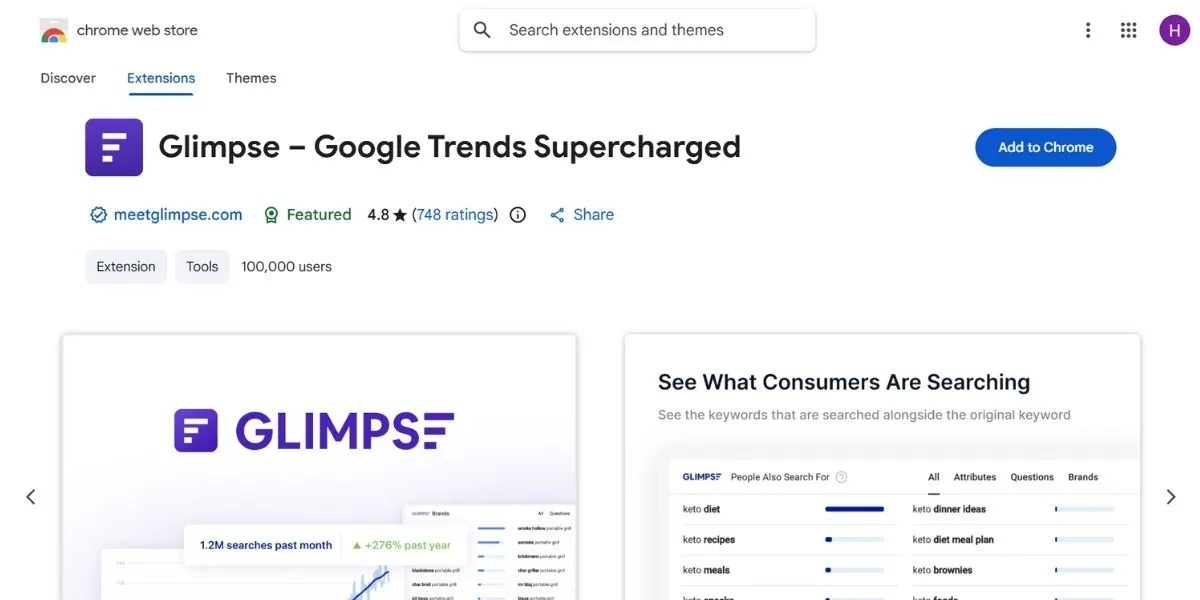
Task: Open the Discover tab
Action: click(67, 78)
